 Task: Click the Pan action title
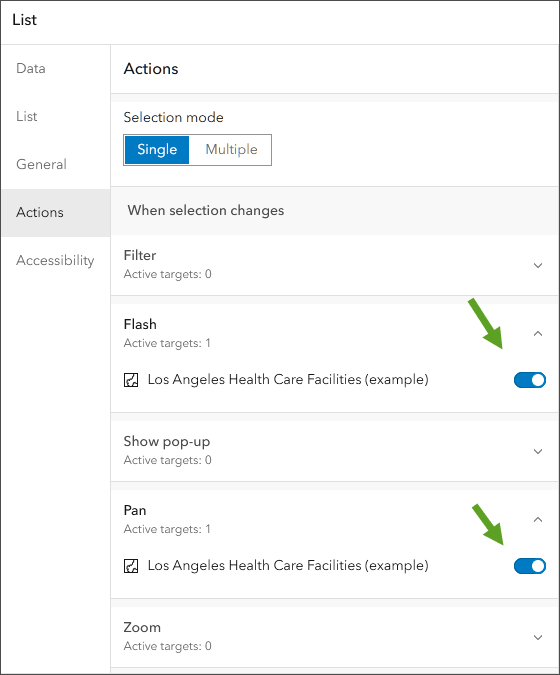click(x=135, y=510)
